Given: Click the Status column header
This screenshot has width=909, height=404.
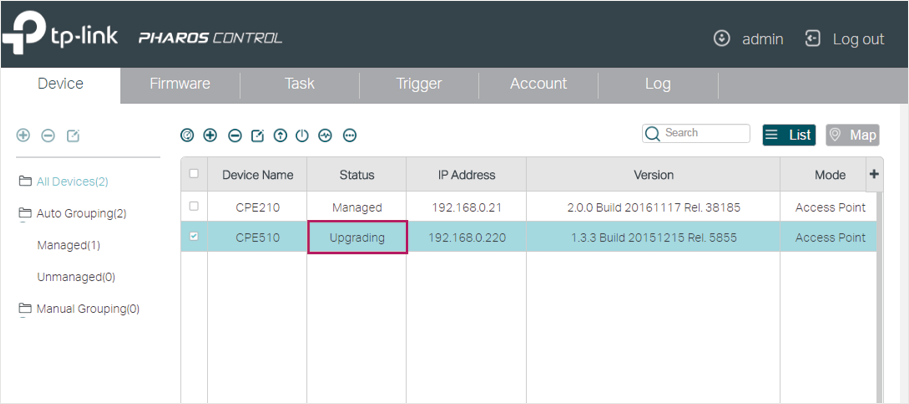Looking at the screenshot, I should [x=357, y=174].
